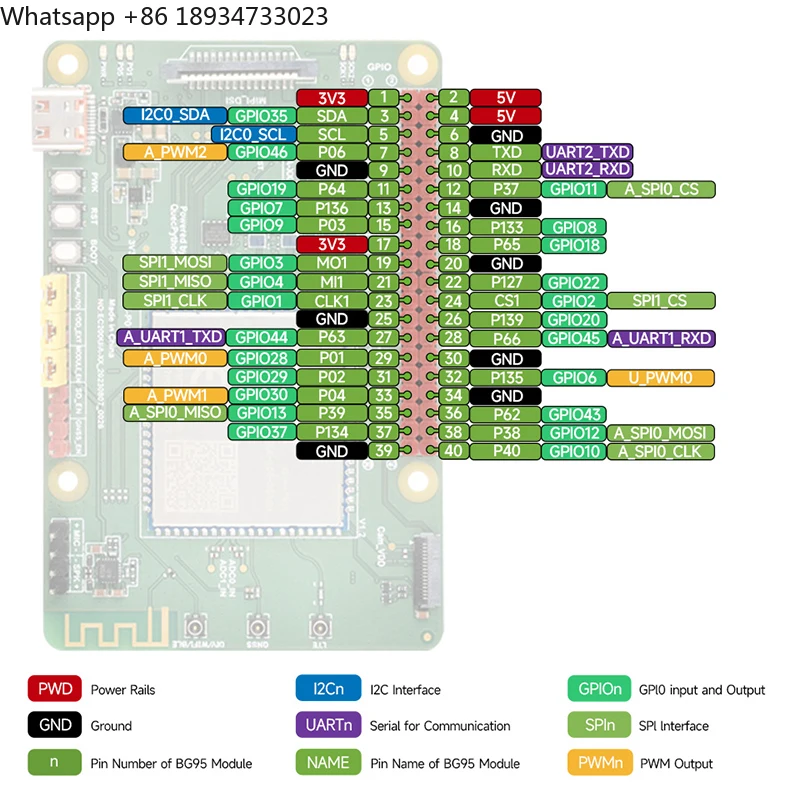Click the P136 pin name

(x=332, y=208)
